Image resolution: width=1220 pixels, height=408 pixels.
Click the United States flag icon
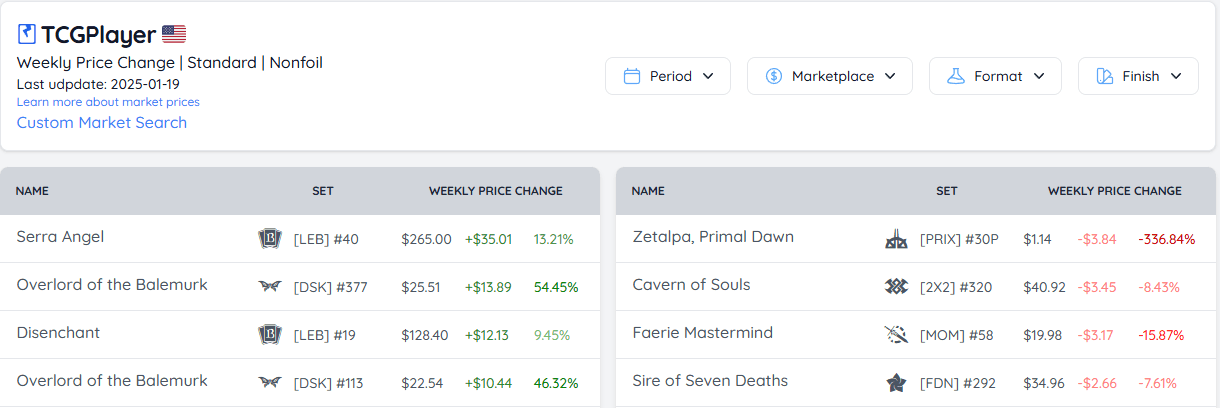click(174, 34)
